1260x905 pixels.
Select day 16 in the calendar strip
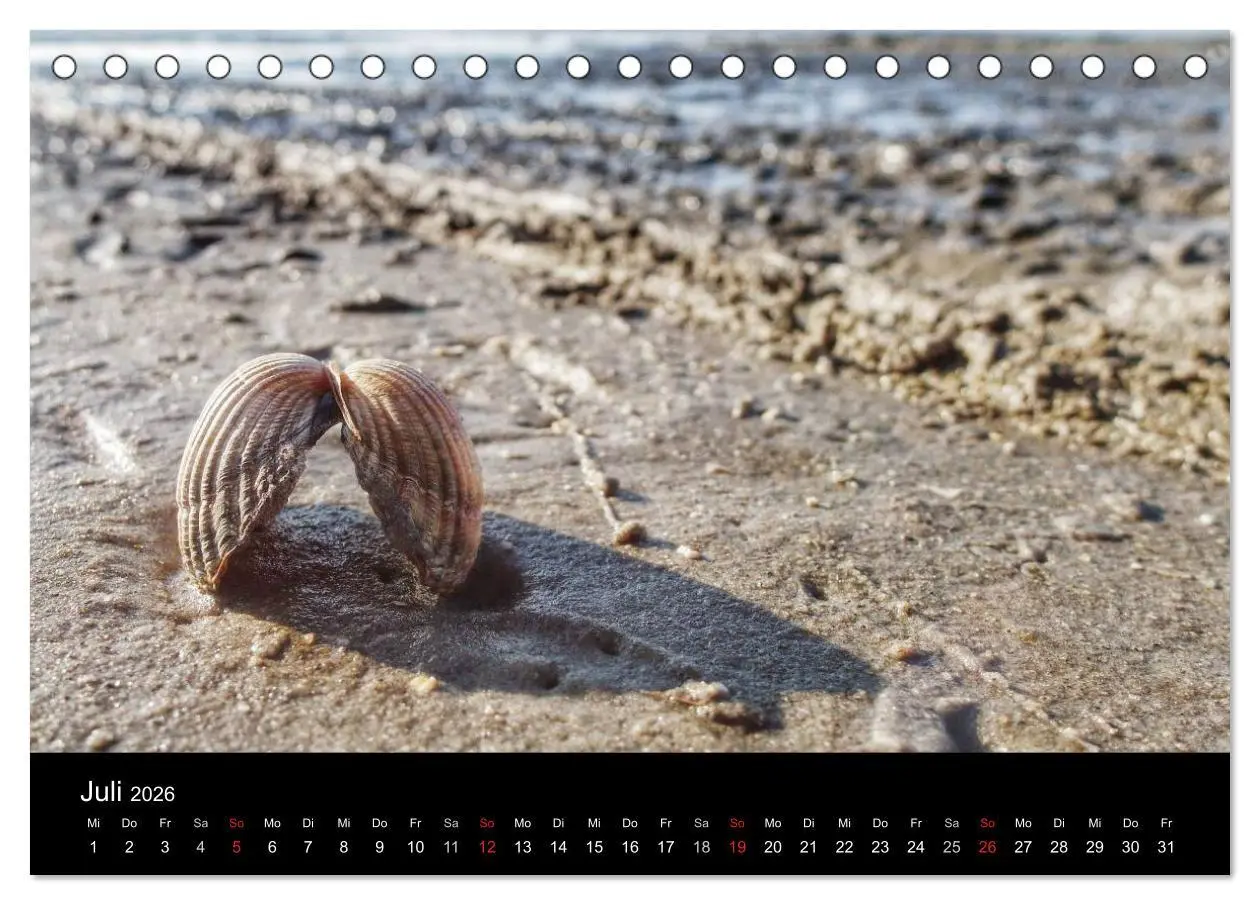(x=630, y=847)
